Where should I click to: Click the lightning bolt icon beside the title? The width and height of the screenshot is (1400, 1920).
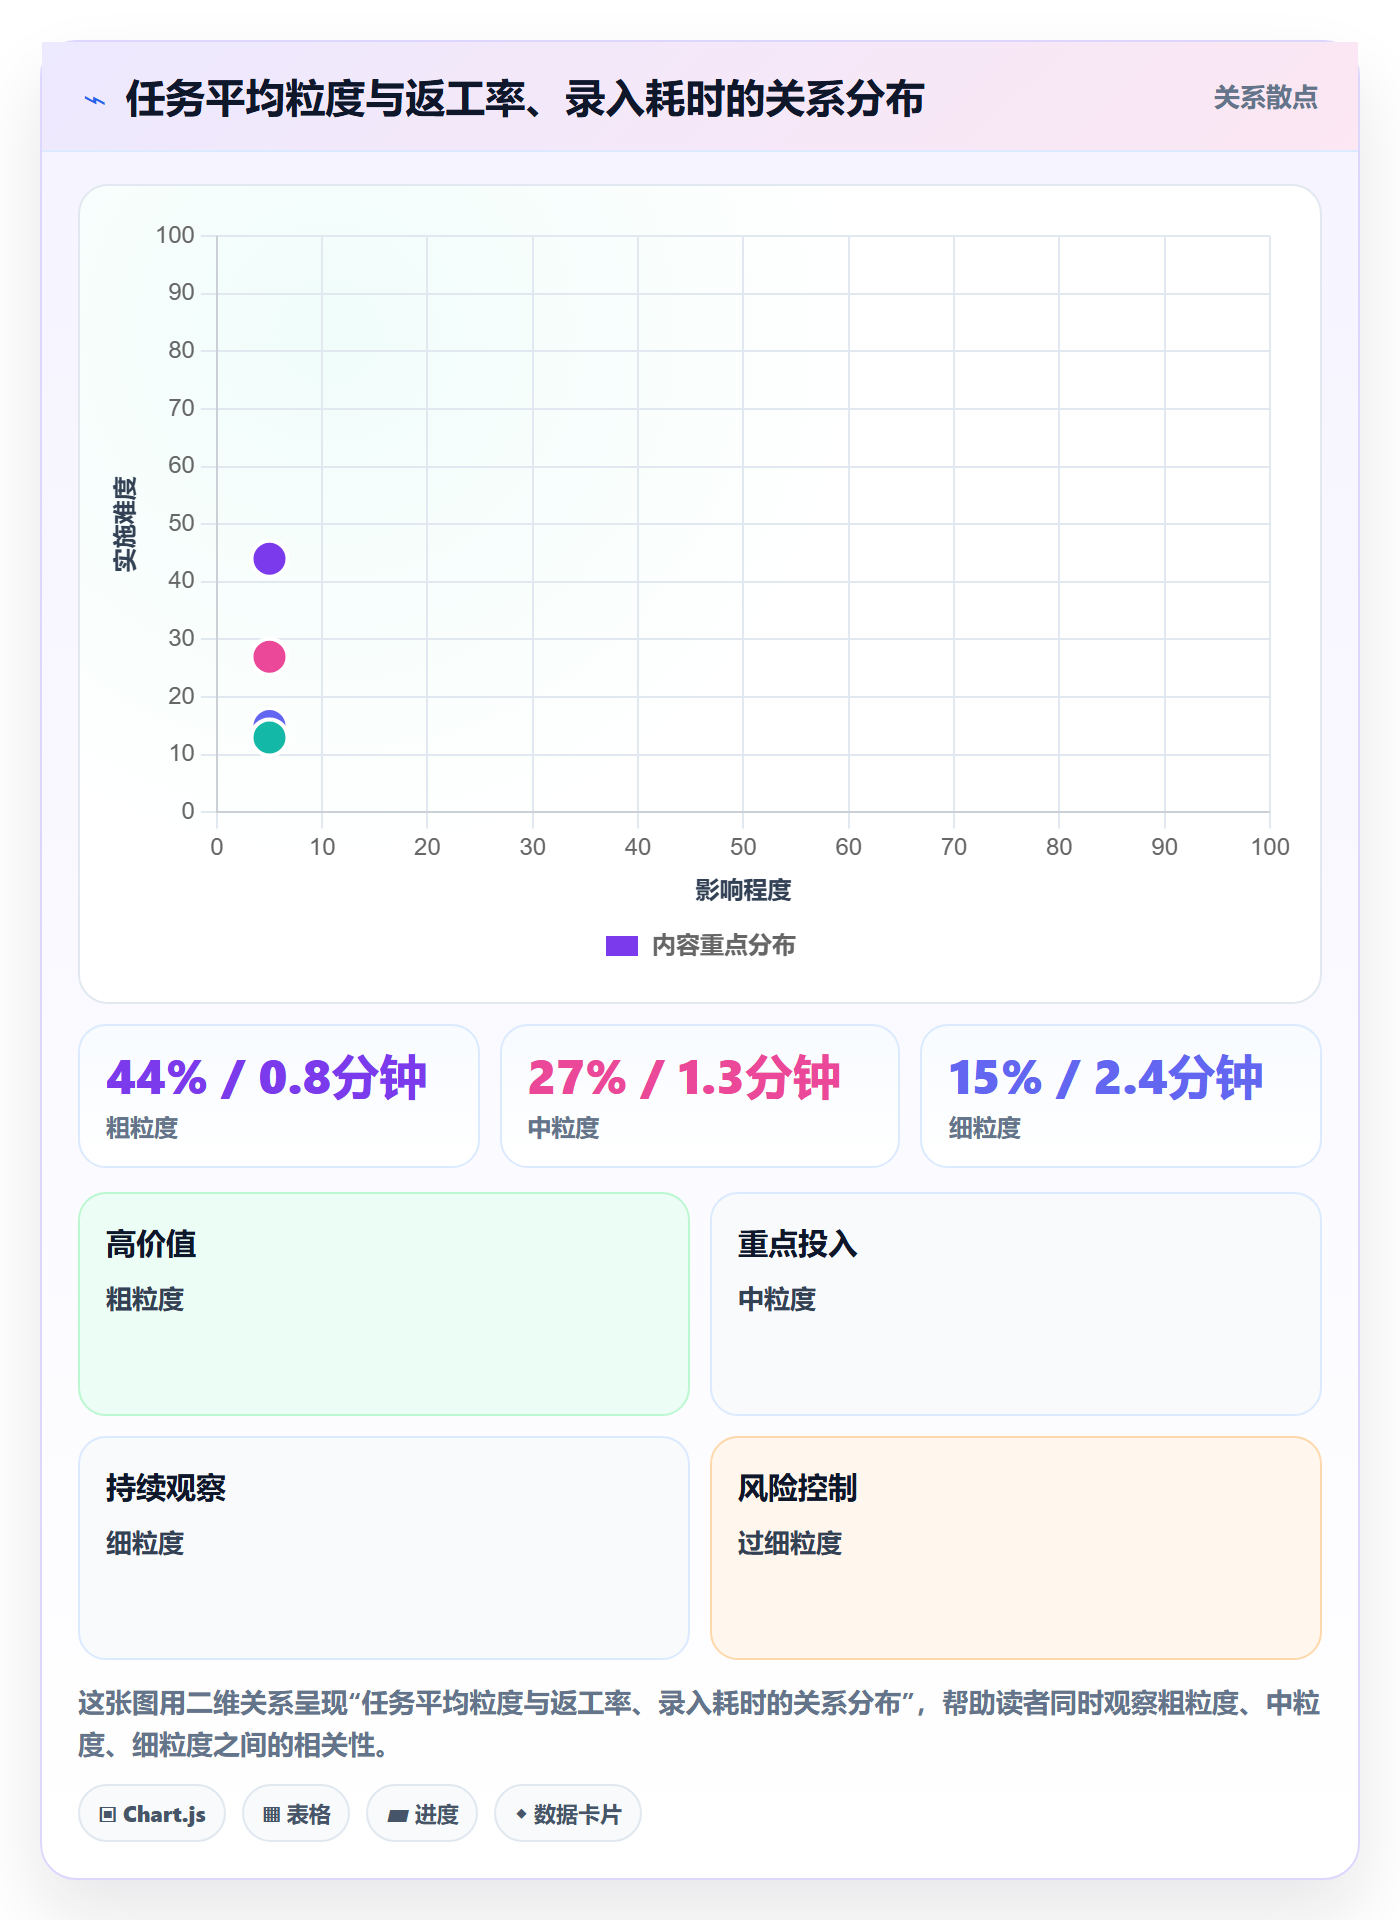tap(95, 100)
